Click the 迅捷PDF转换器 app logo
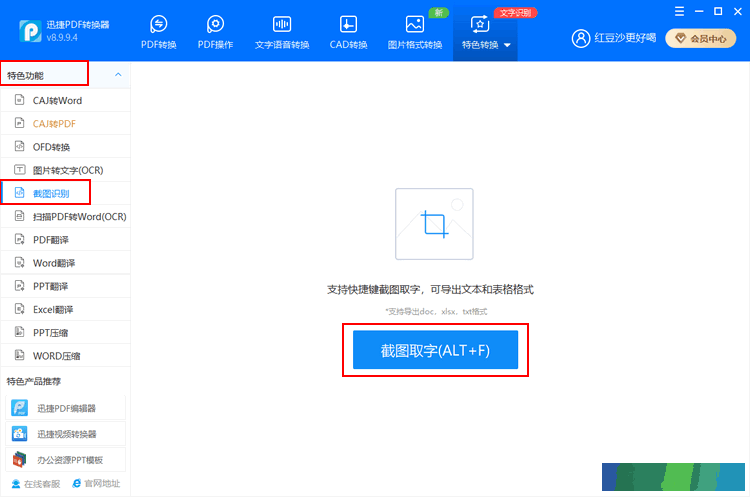Image resolution: width=750 pixels, height=497 pixels. pos(30,31)
